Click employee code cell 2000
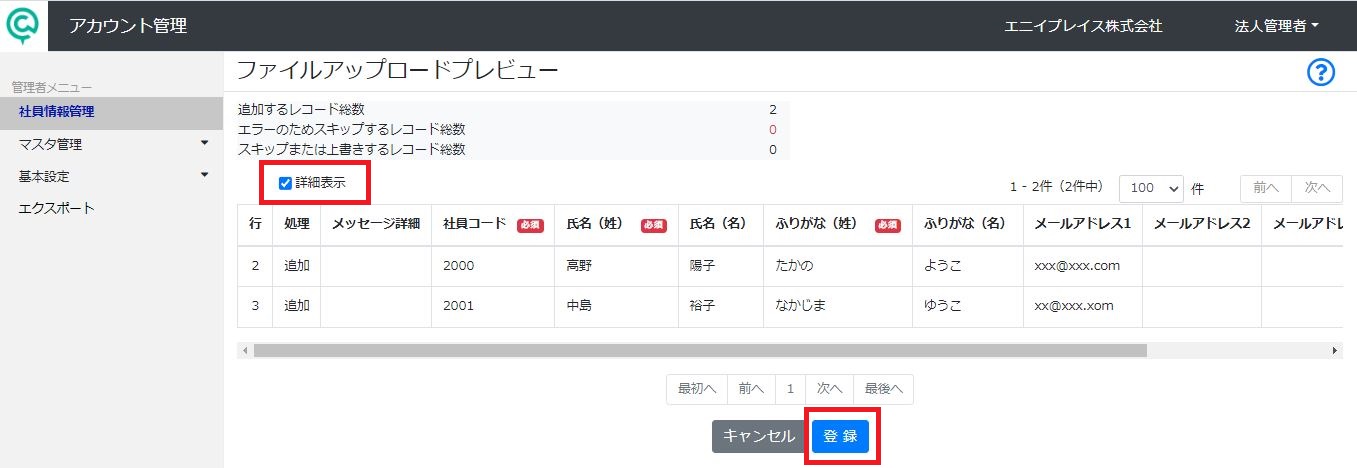This screenshot has height=468, width=1357. [x=493, y=266]
